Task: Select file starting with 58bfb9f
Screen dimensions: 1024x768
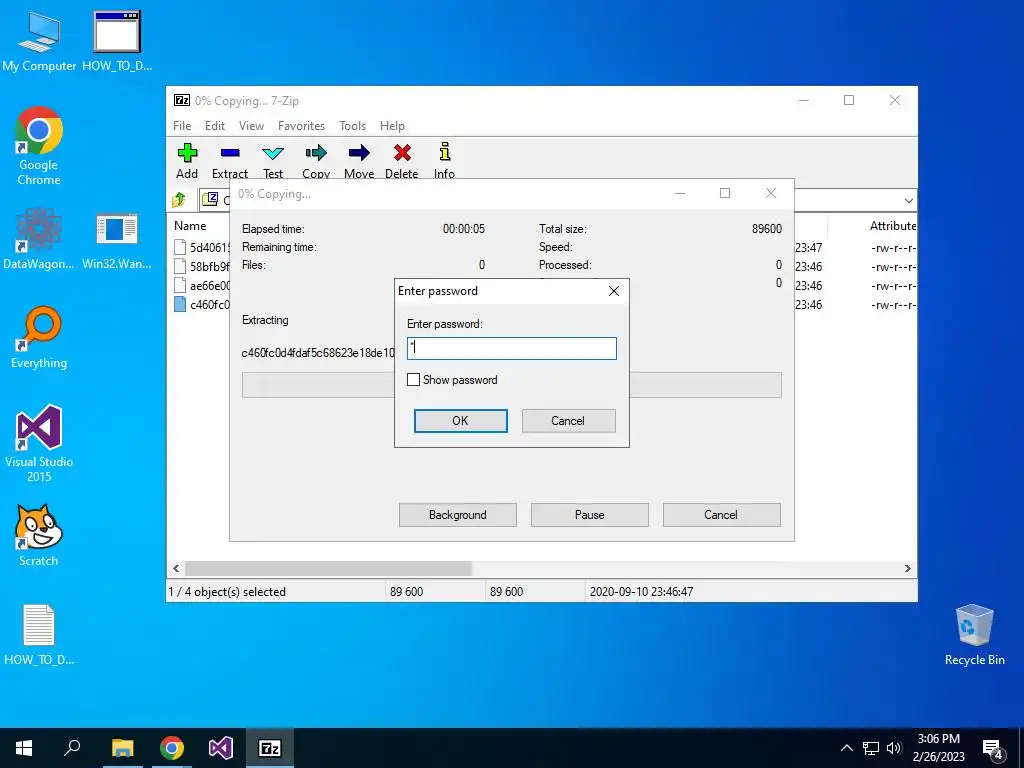Action: click(x=202, y=266)
